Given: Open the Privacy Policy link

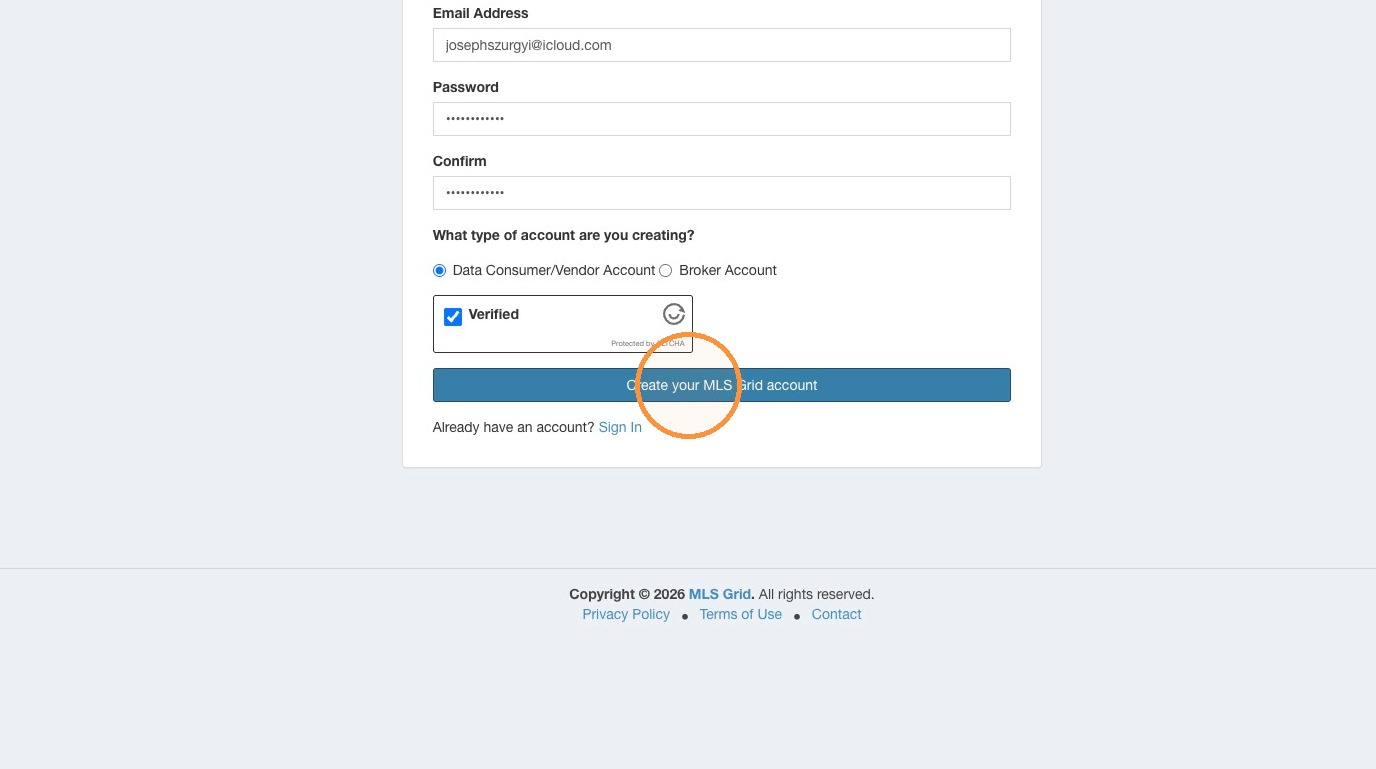Looking at the screenshot, I should (x=626, y=614).
